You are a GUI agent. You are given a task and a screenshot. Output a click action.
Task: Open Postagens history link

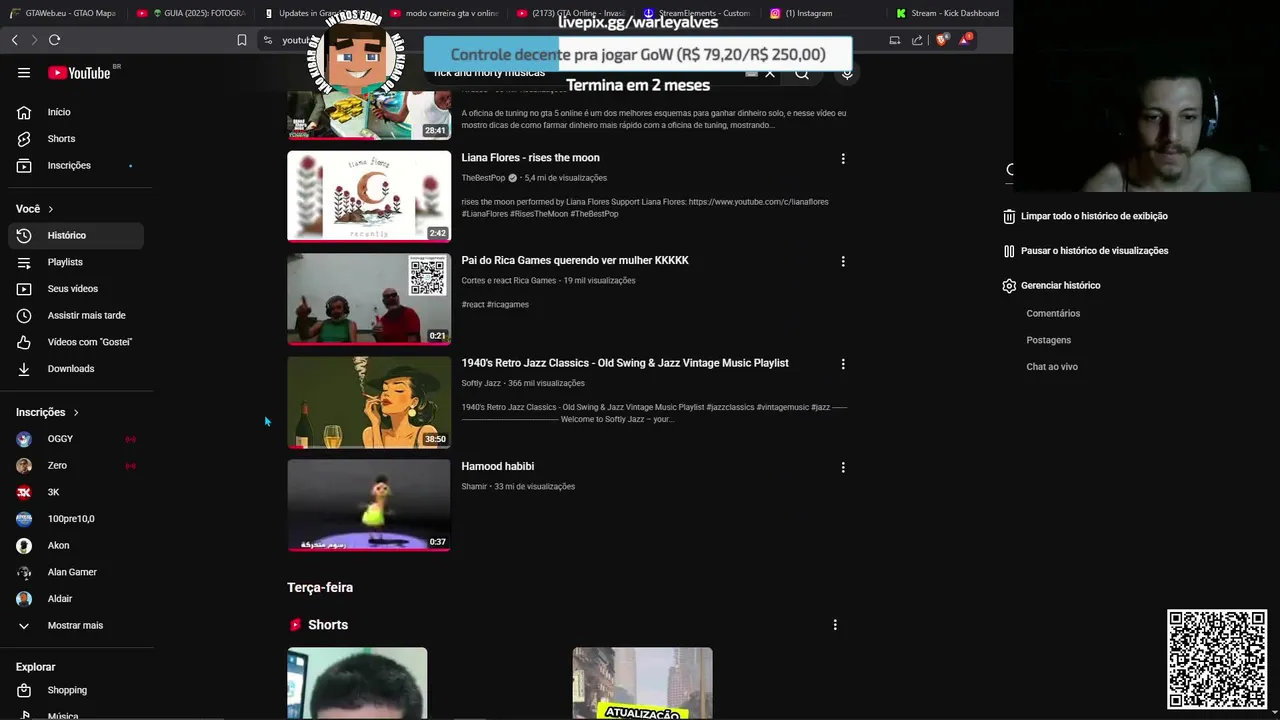pyautogui.click(x=1048, y=340)
